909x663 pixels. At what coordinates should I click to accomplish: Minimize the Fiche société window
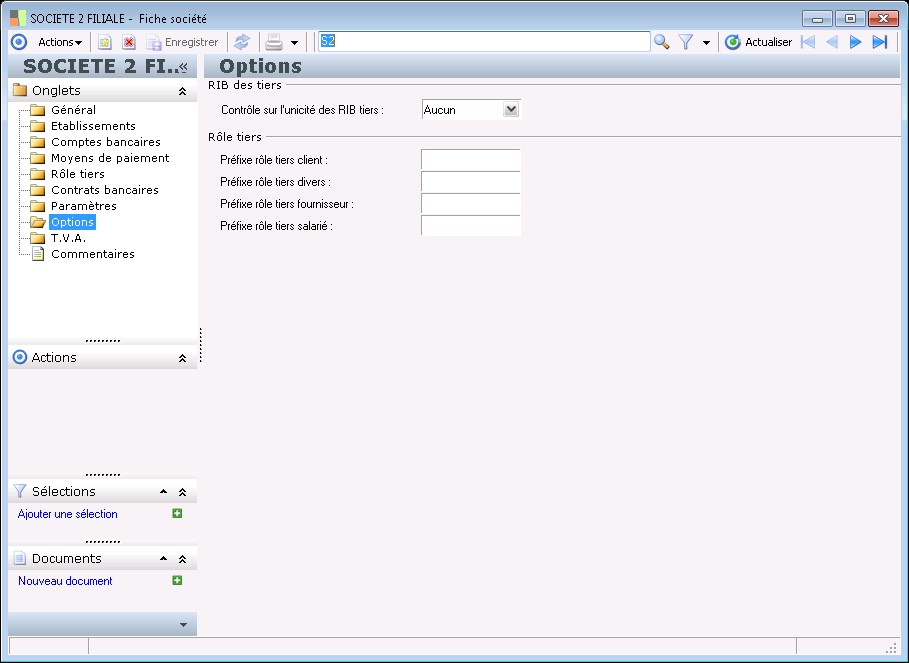[x=817, y=19]
